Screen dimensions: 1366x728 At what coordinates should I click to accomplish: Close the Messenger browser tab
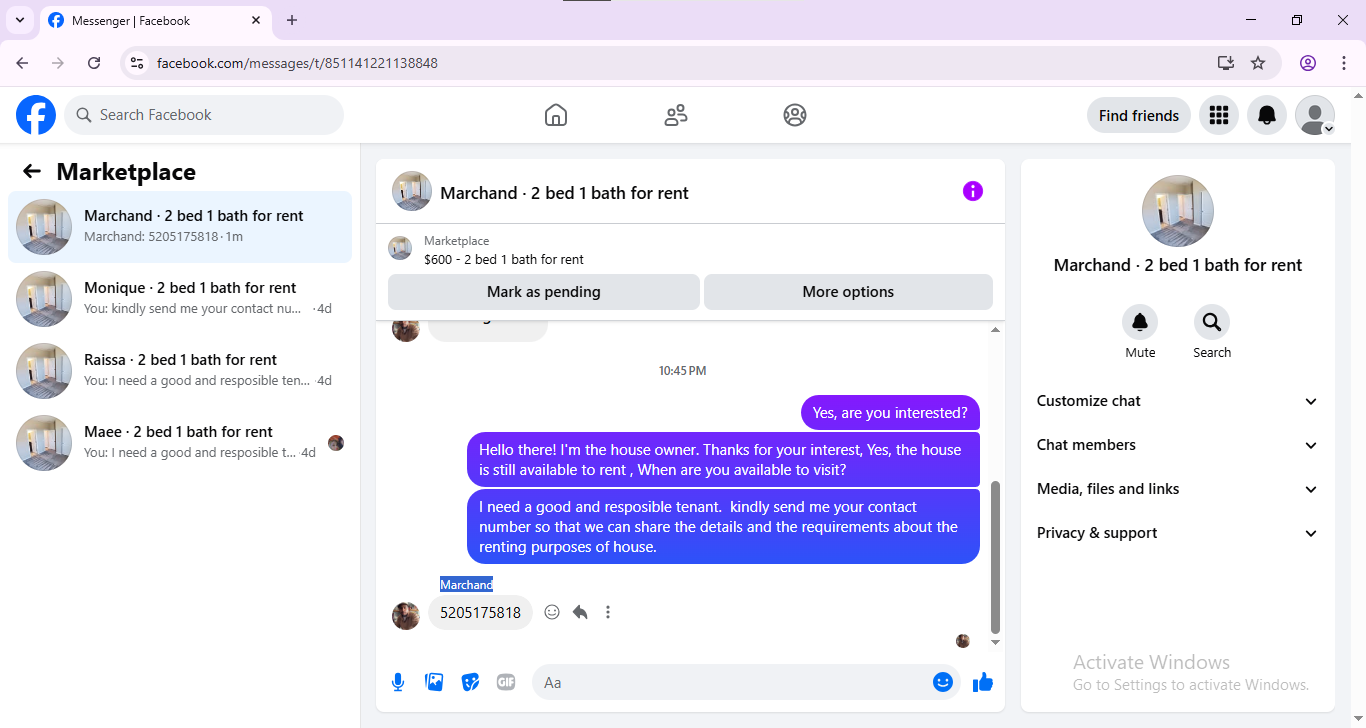(x=254, y=20)
